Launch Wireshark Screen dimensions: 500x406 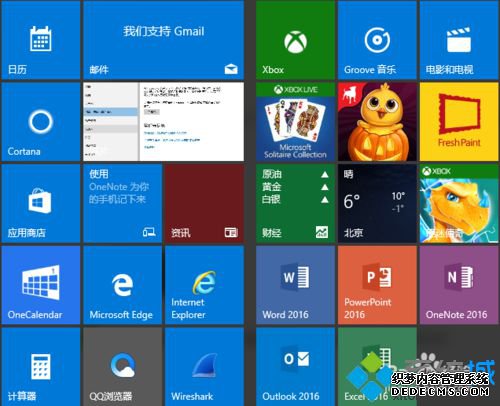point(204,367)
